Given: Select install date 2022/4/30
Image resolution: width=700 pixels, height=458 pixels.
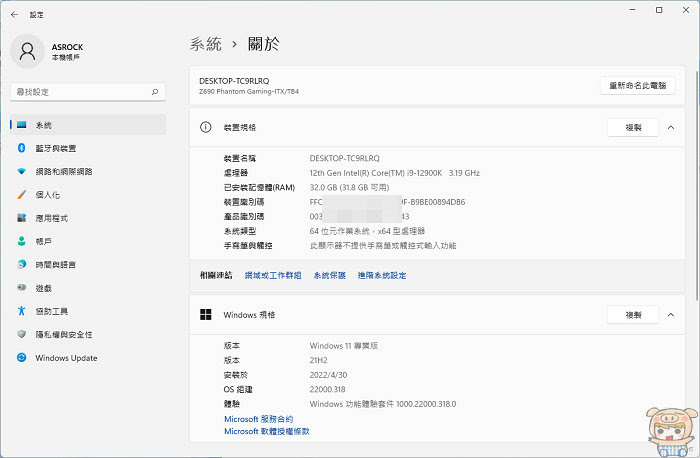Looking at the screenshot, I should 328,375.
